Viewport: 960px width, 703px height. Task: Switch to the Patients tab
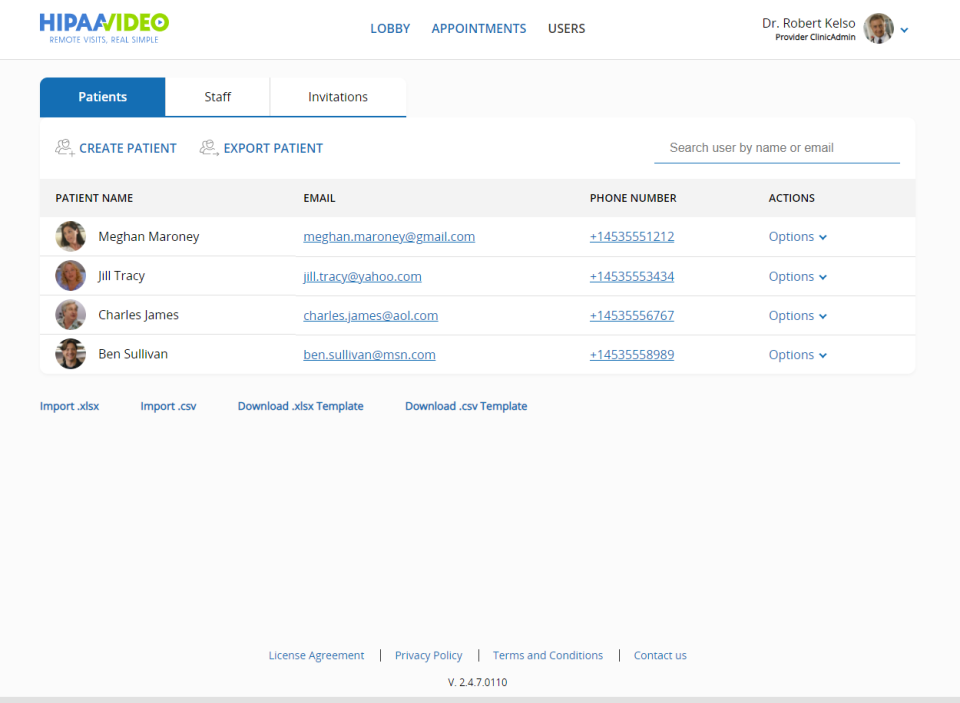pos(102,97)
